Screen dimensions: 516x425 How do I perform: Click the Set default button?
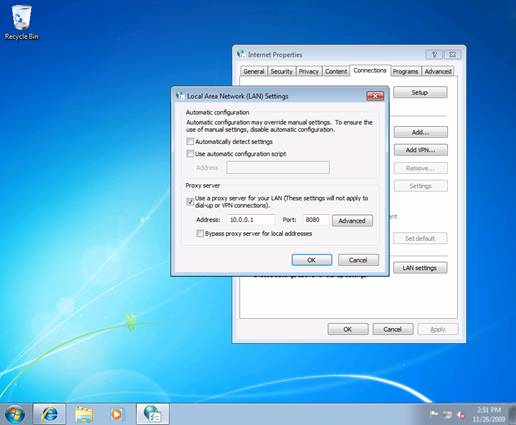pos(420,238)
